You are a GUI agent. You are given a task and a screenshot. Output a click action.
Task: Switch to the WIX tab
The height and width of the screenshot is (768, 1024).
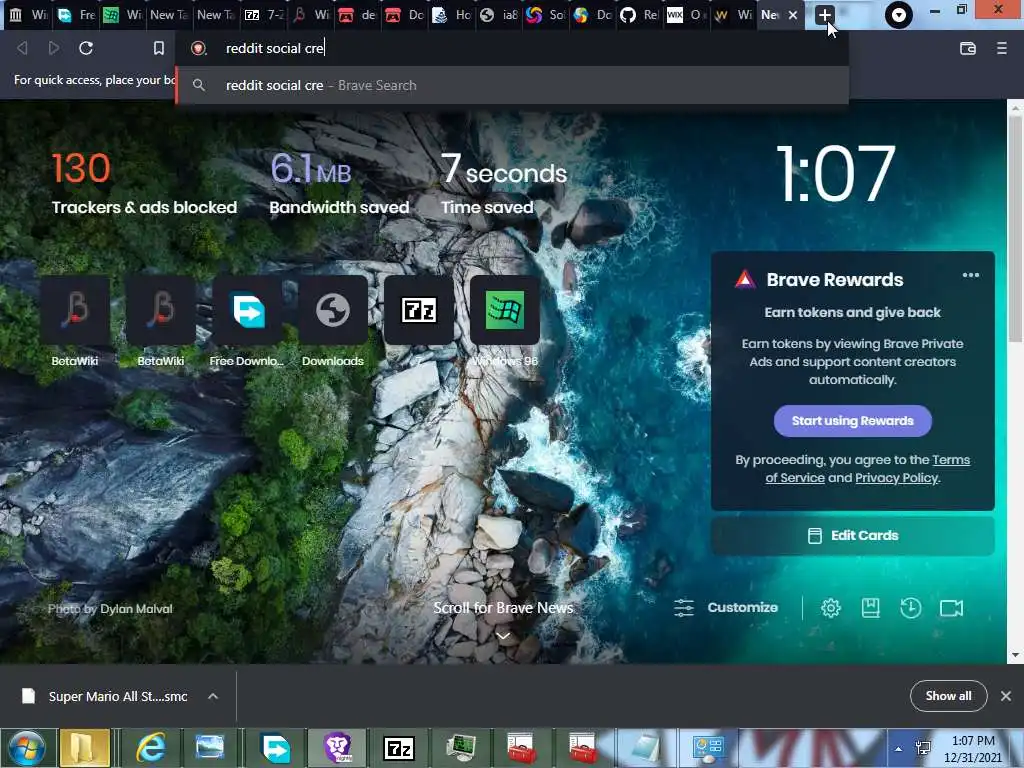pyautogui.click(x=686, y=14)
